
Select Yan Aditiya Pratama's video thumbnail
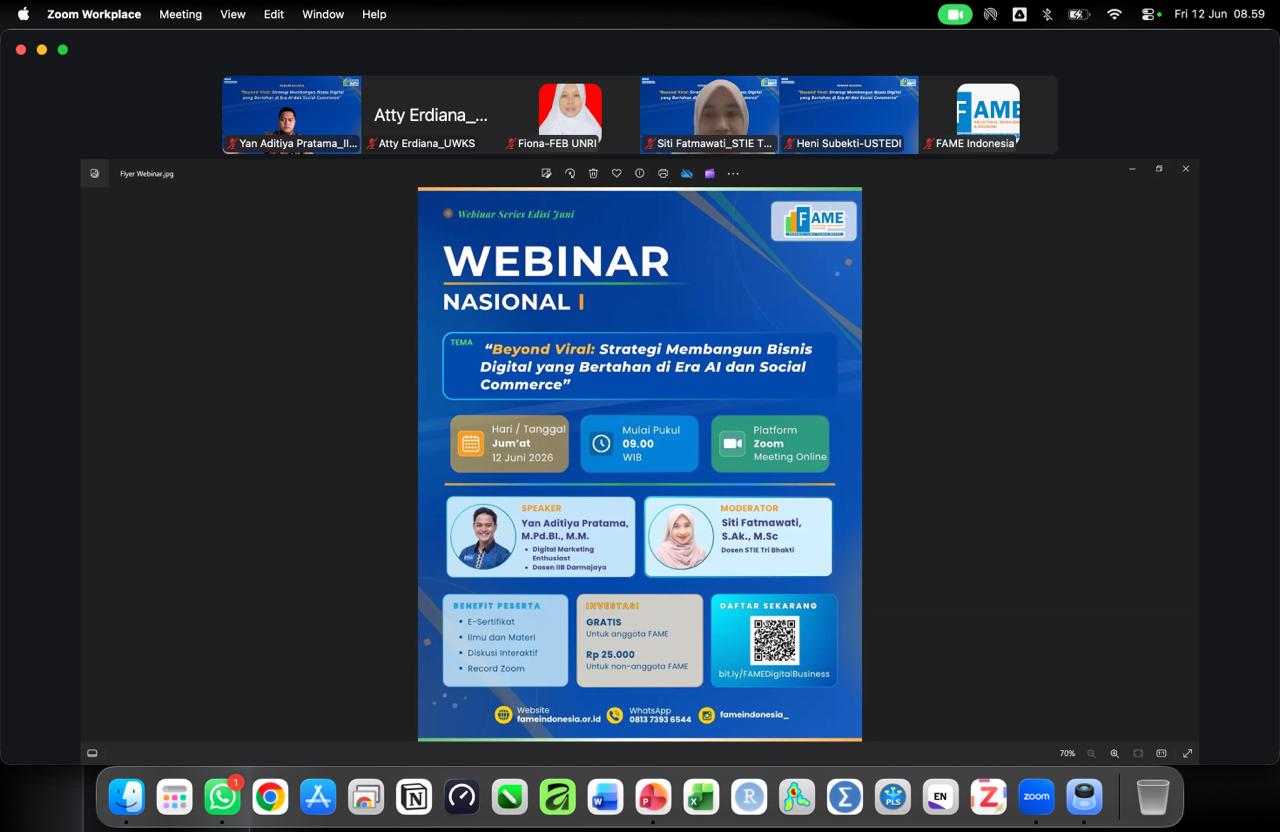291,114
